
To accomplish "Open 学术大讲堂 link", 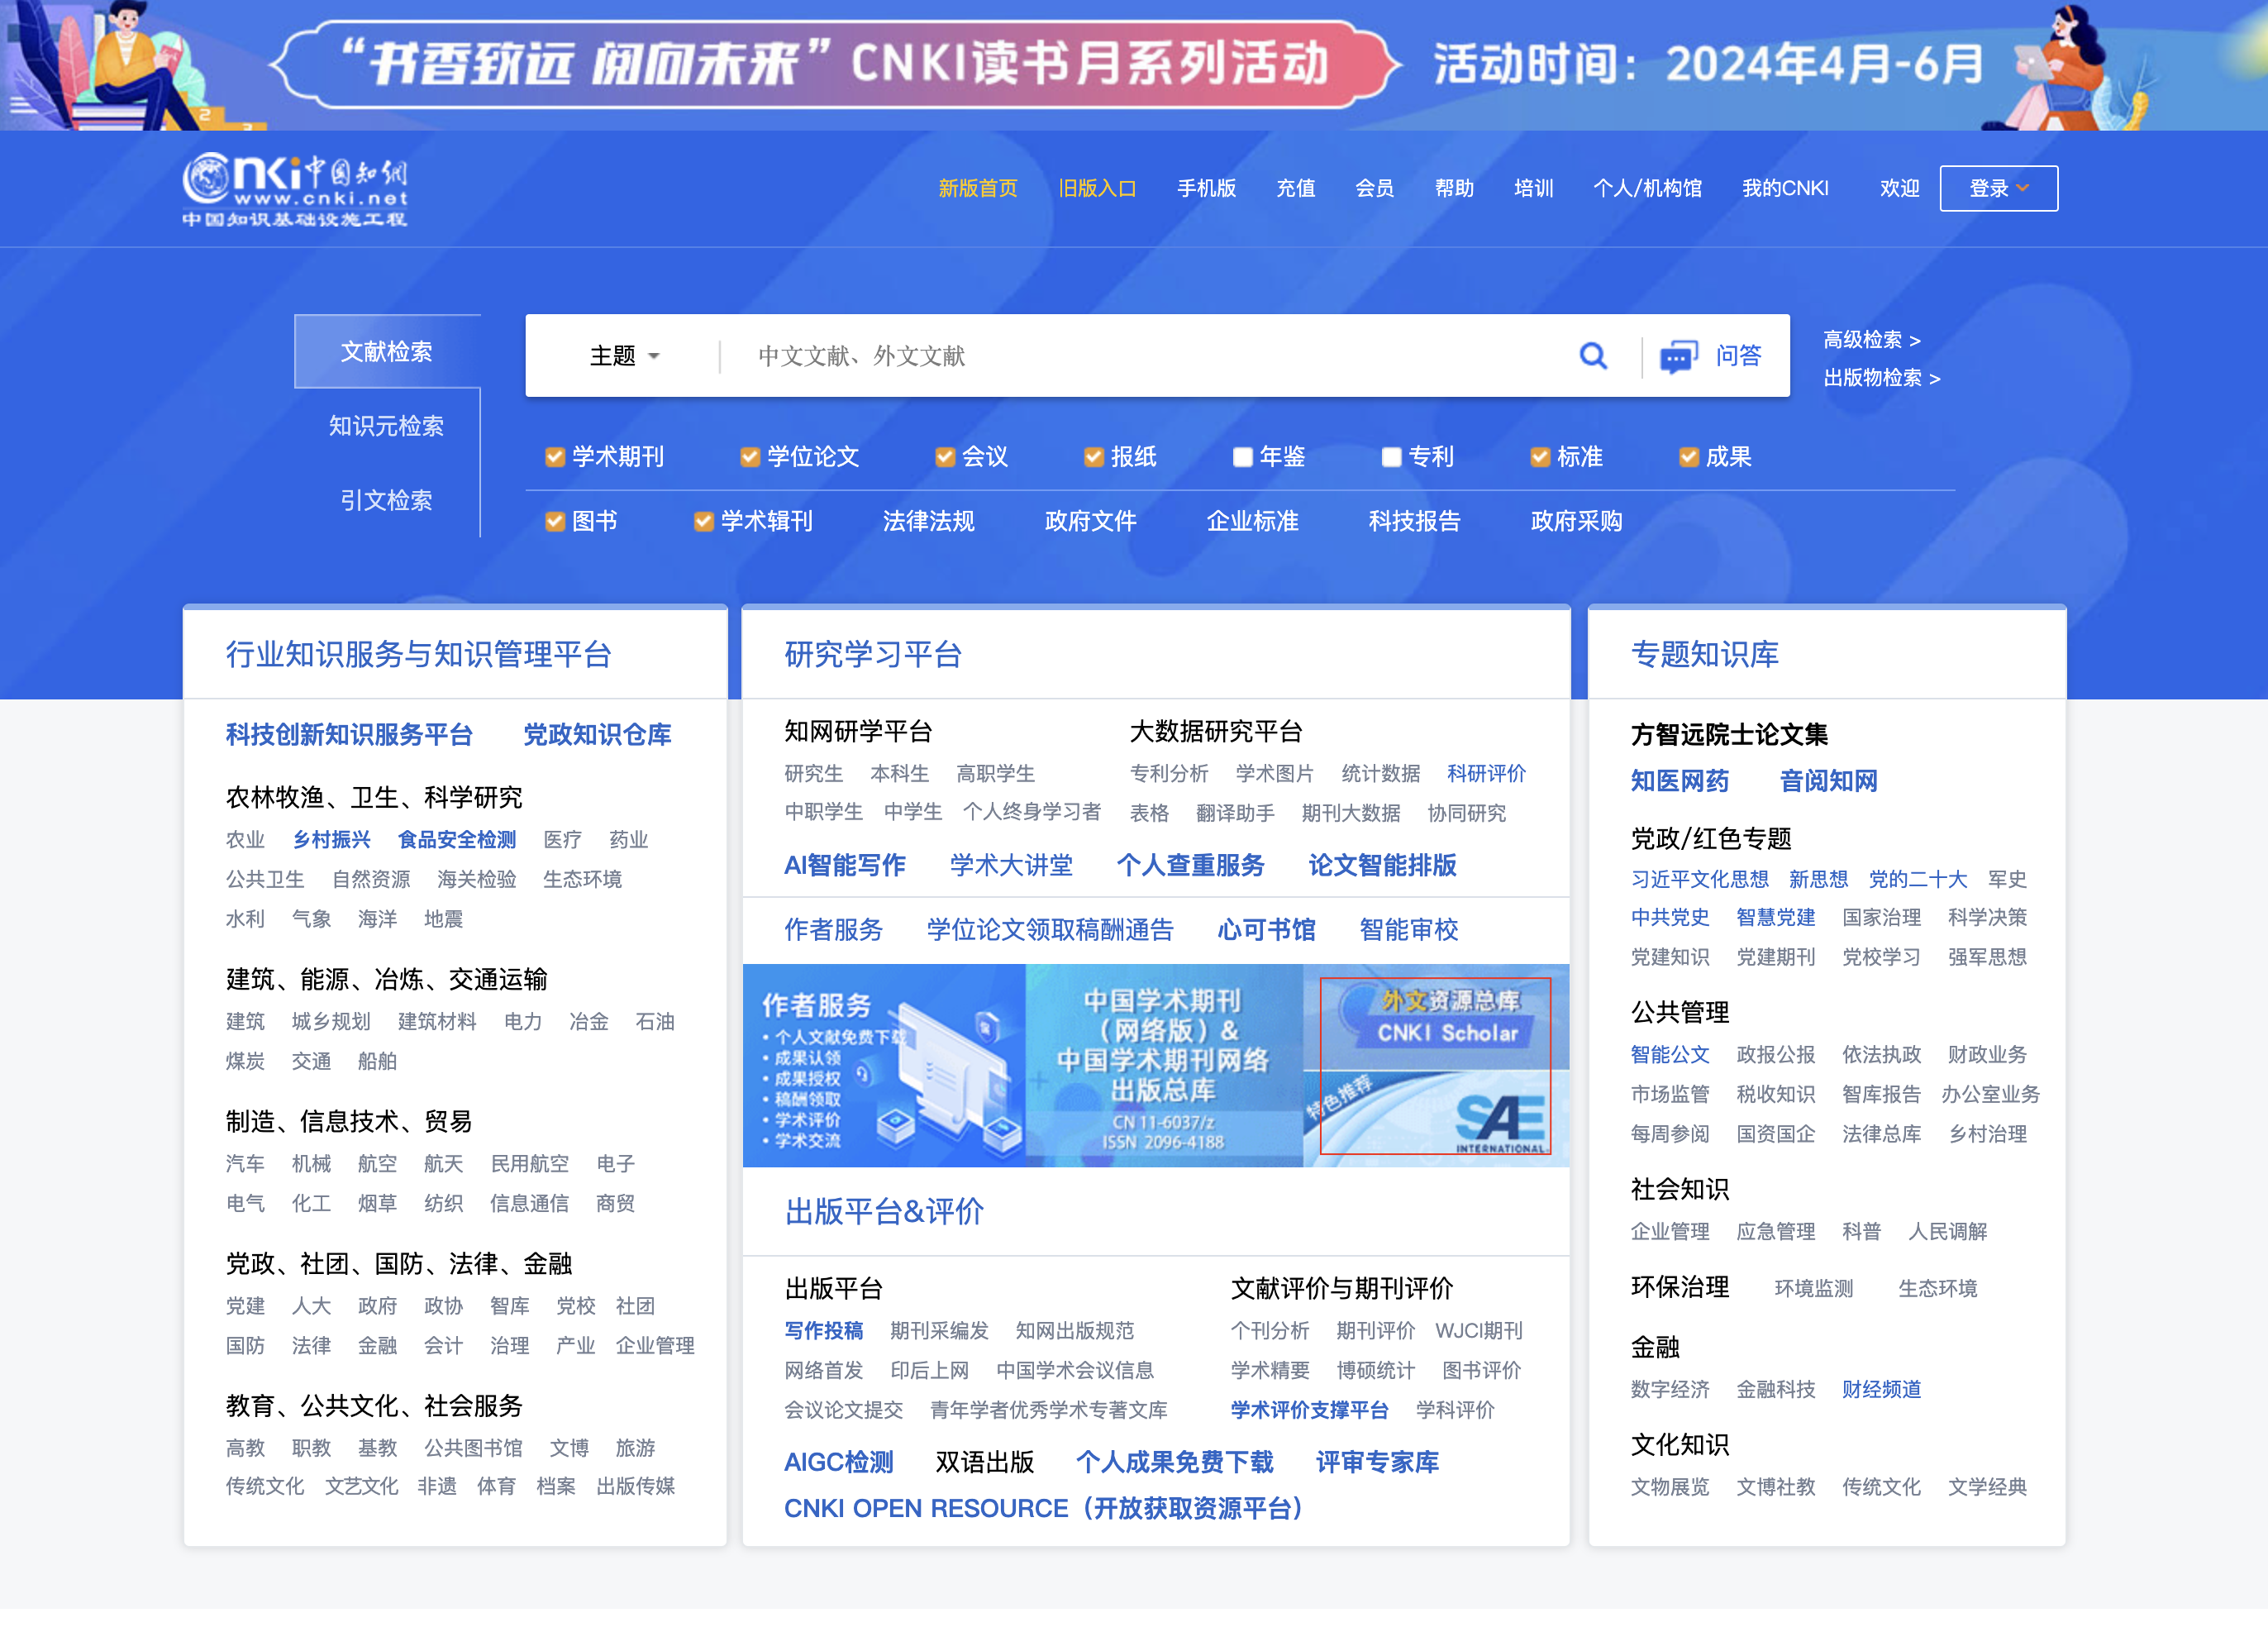I will coord(1011,865).
